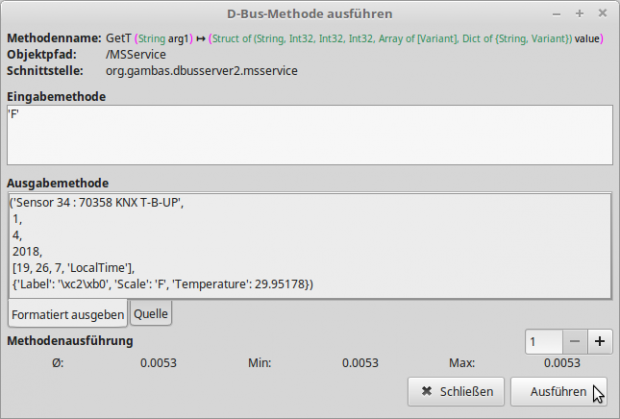The image size is (620, 419).
Task: Click the X icon on Schließen button
Action: 427,392
